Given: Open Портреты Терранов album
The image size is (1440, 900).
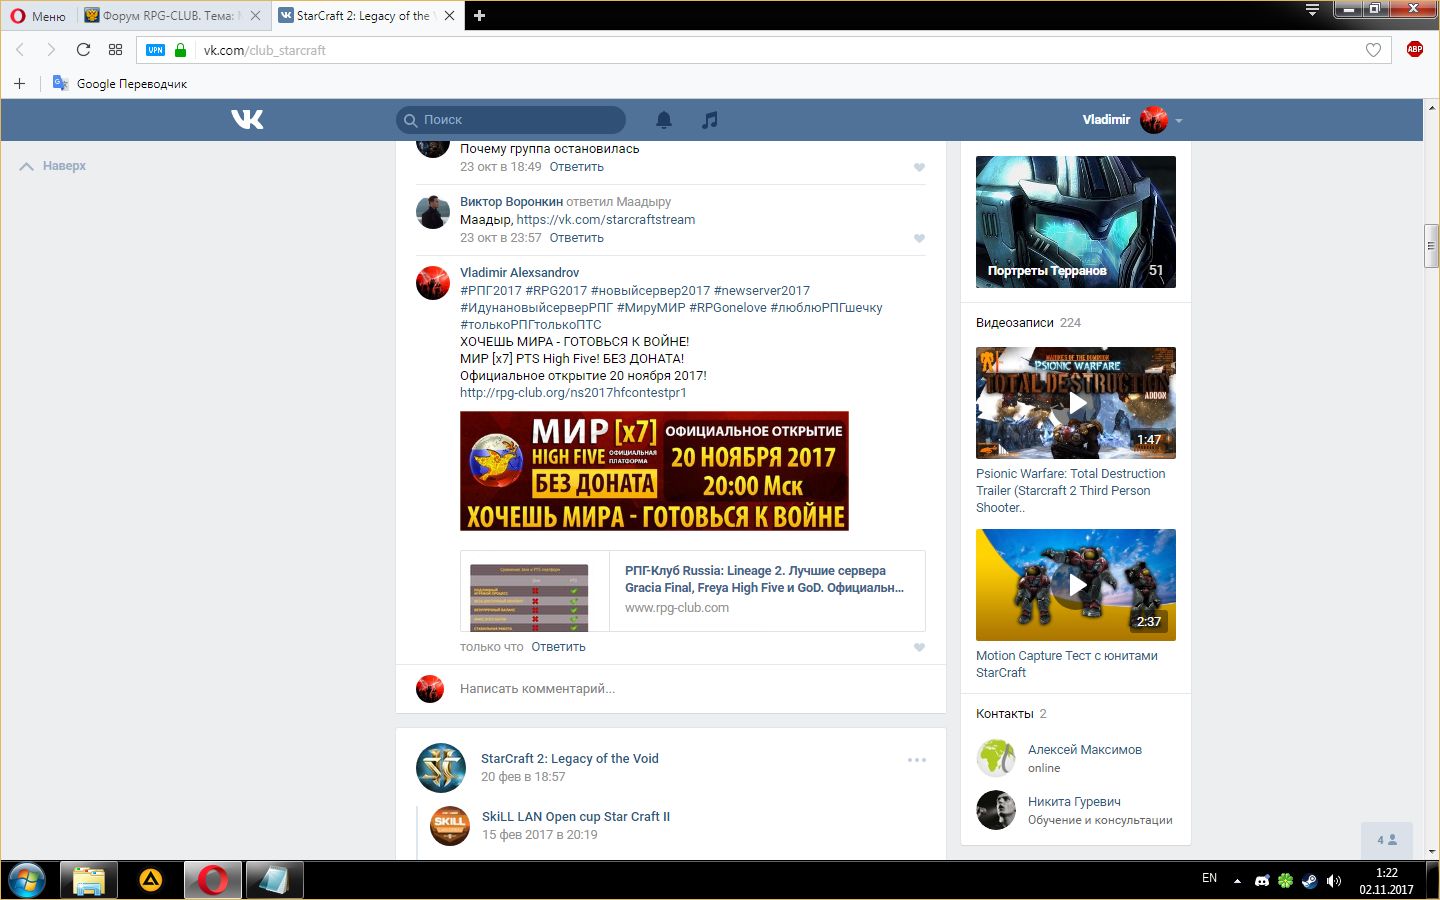Looking at the screenshot, I should tap(1076, 222).
